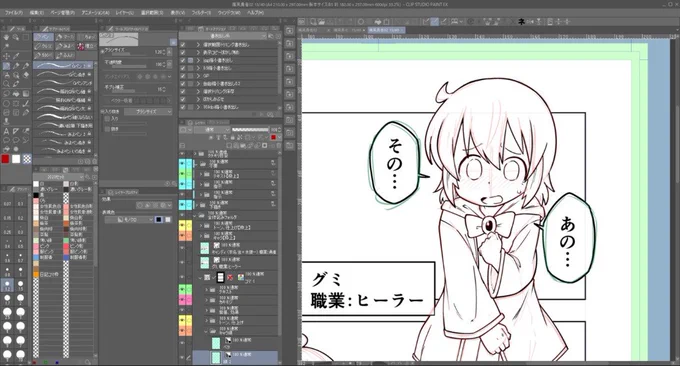
Task: Click the Lock Layer icon
Action: 233,137
